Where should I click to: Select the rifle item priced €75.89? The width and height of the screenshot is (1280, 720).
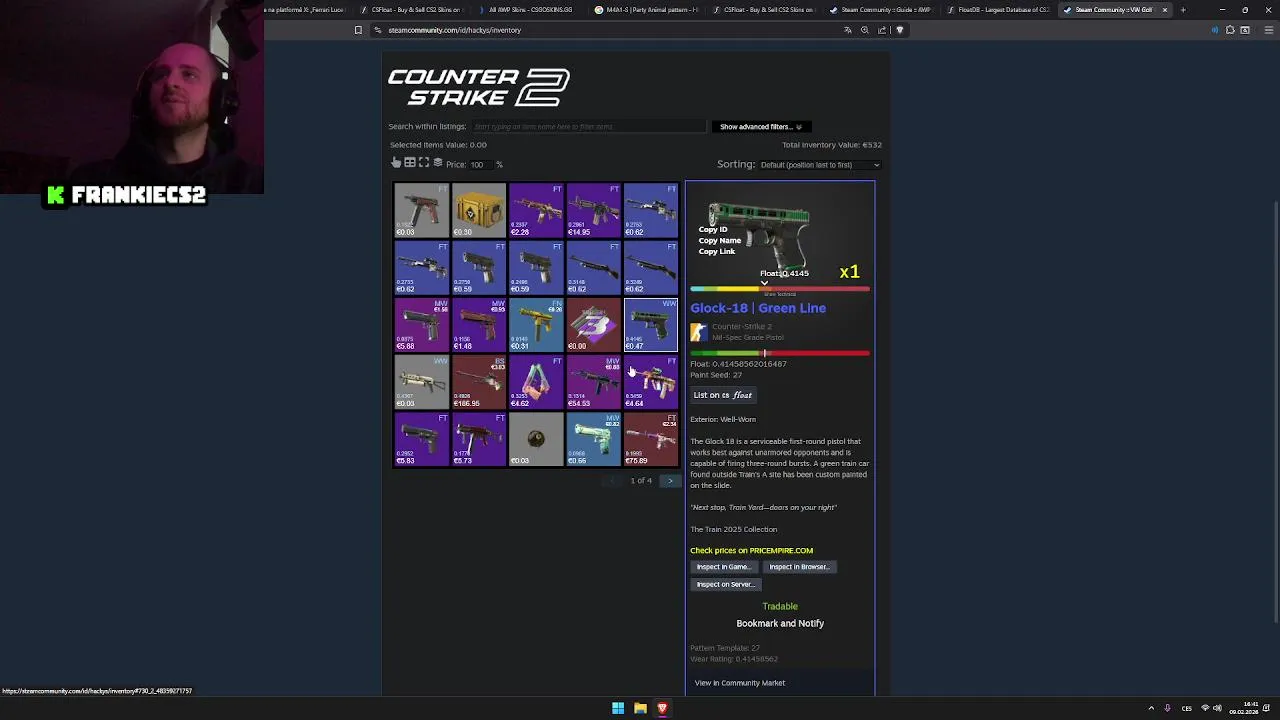coord(651,440)
